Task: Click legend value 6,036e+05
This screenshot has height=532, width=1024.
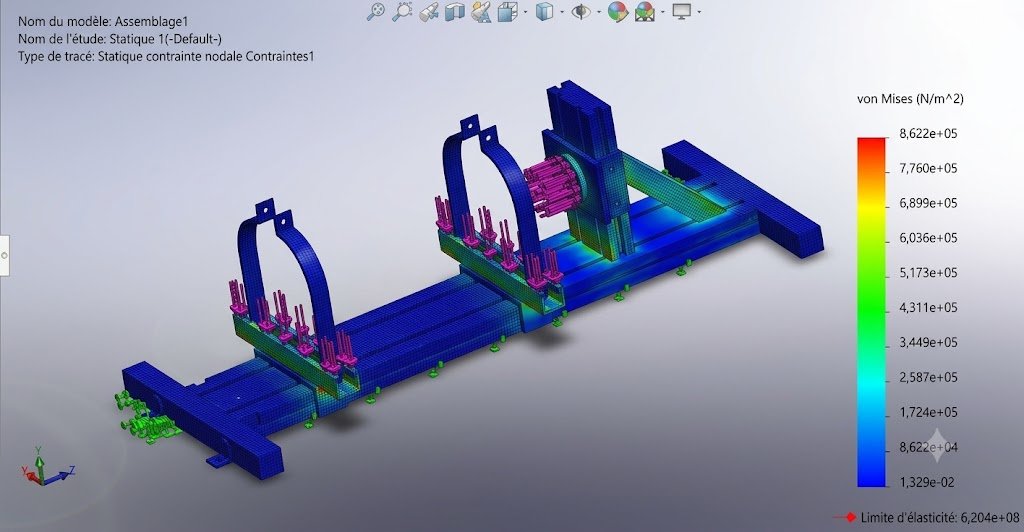Action: [928, 238]
